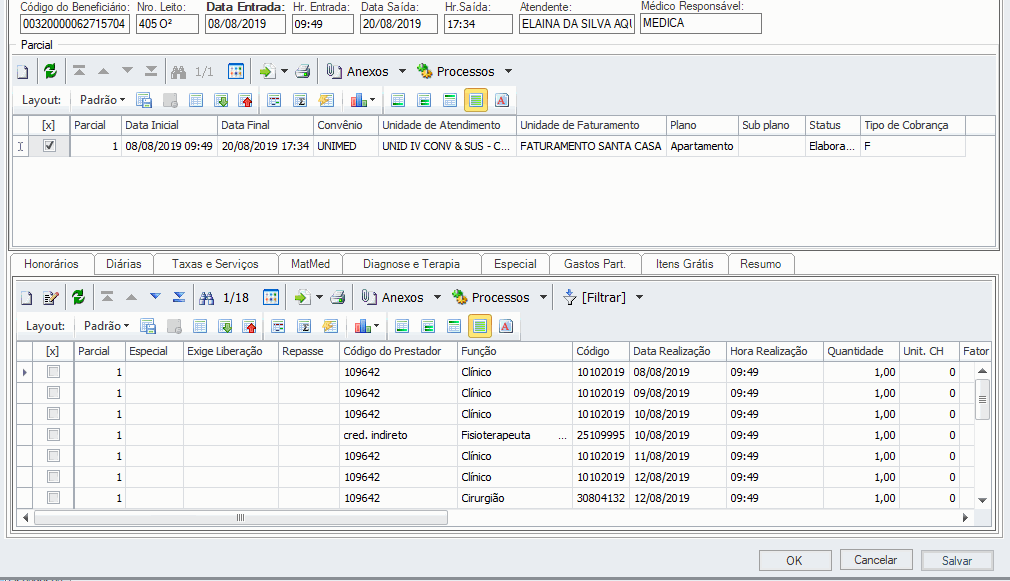
Task: Toggle [x] select-all header in Honorários grid
Action: click(x=53, y=351)
